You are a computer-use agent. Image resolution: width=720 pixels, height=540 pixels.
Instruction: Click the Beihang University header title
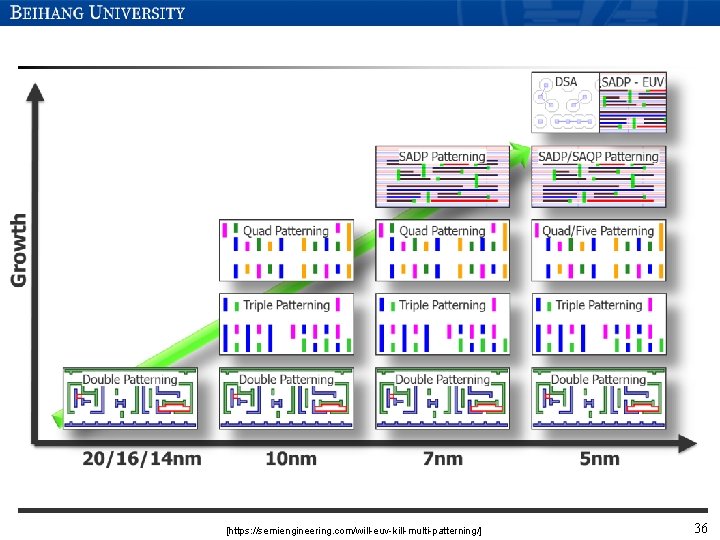(x=97, y=12)
